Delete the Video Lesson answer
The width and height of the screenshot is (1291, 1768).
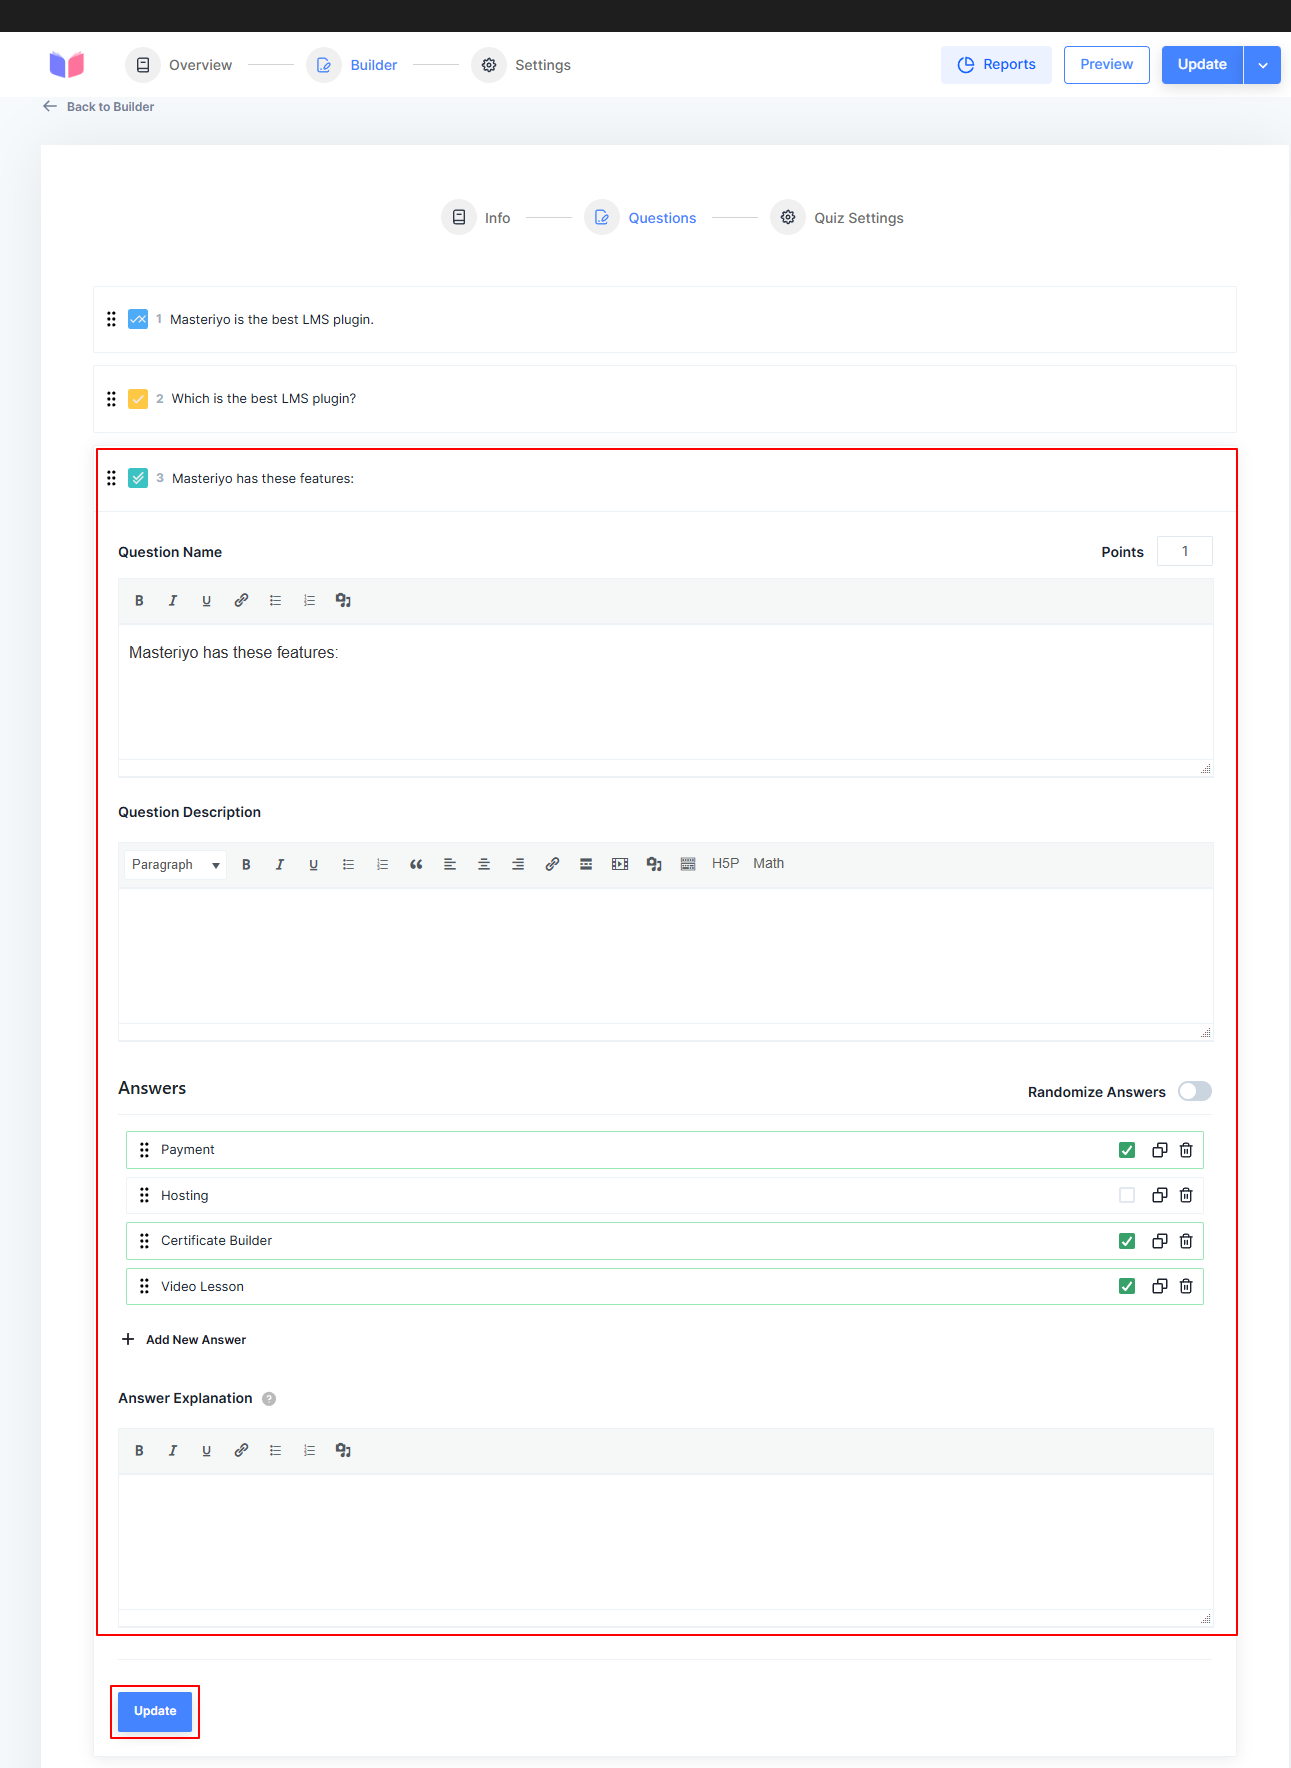click(x=1186, y=1286)
